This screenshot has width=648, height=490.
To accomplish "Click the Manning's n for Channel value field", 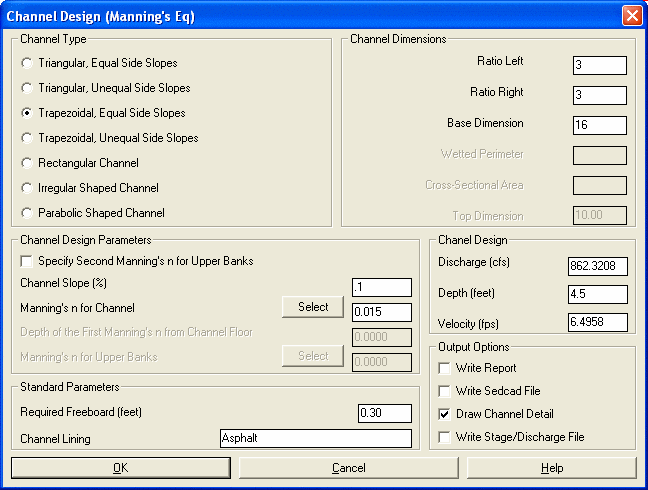I will (x=382, y=312).
